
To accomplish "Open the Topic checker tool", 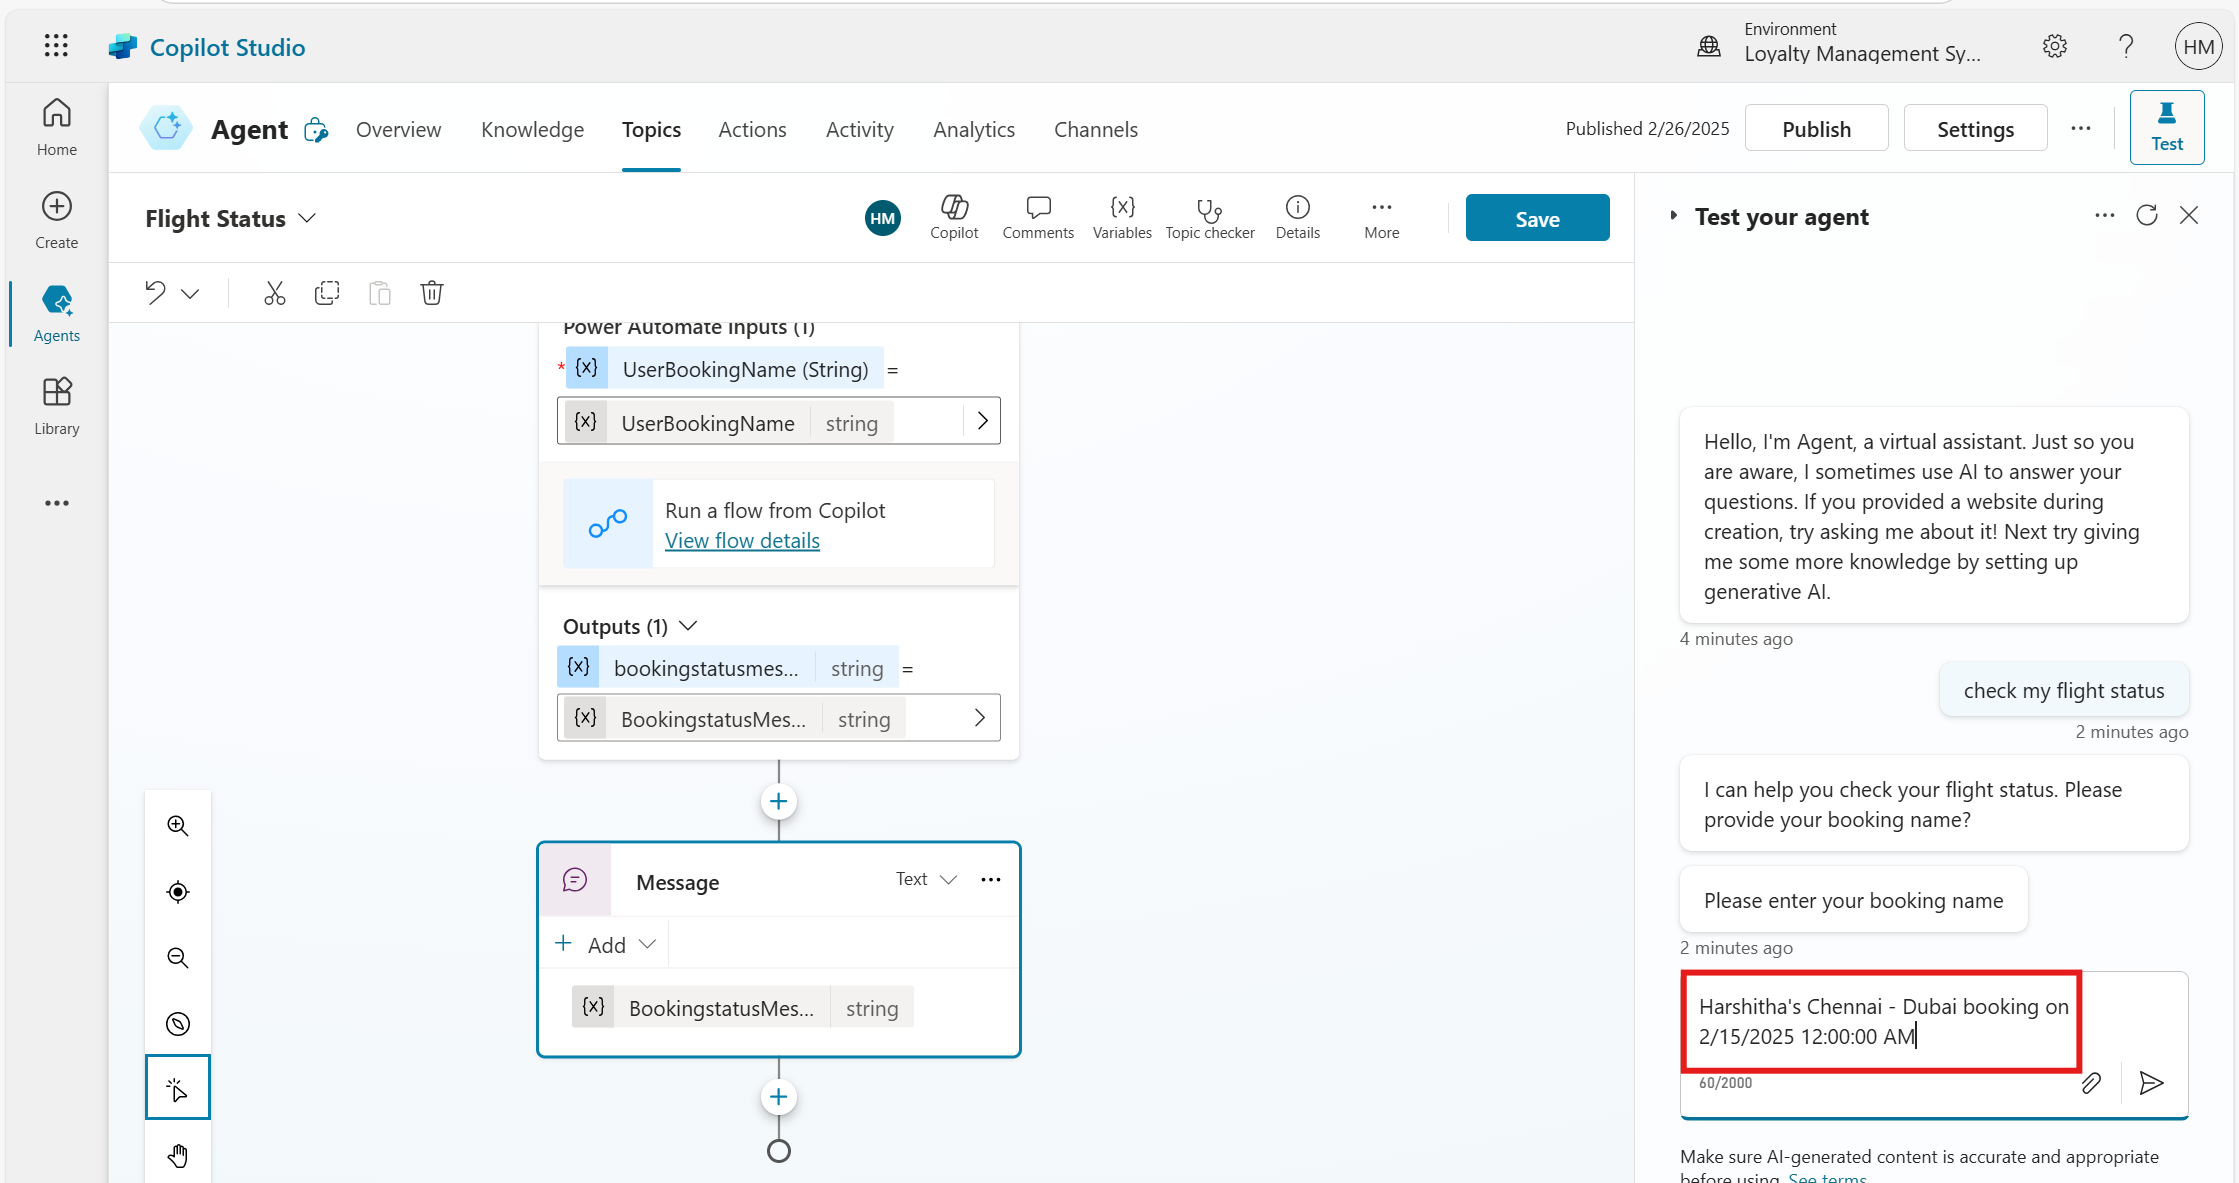I will coord(1209,217).
